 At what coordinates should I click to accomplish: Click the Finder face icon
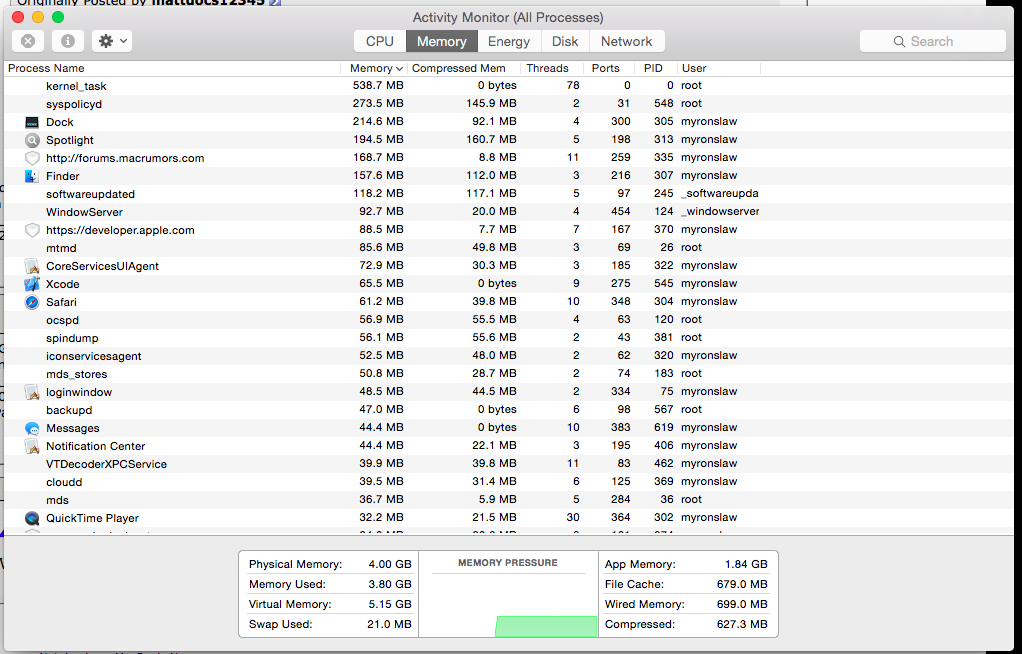point(32,176)
